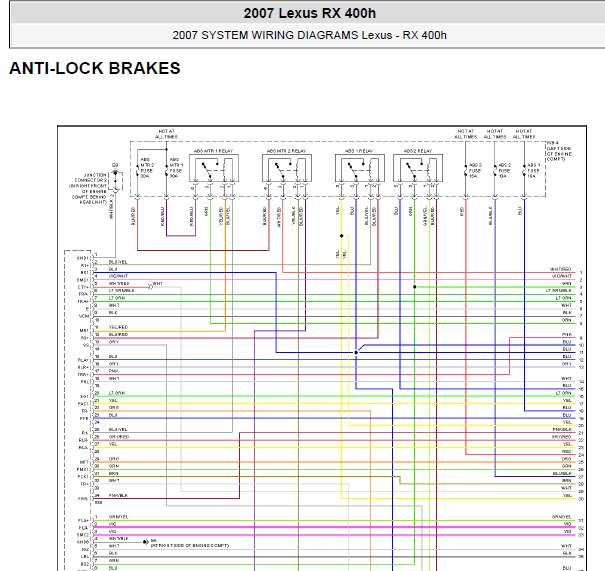605x571 pixels.
Task: Click the 'GRN/YEL' wire label in lower left connector
Action: pyautogui.click(x=118, y=517)
